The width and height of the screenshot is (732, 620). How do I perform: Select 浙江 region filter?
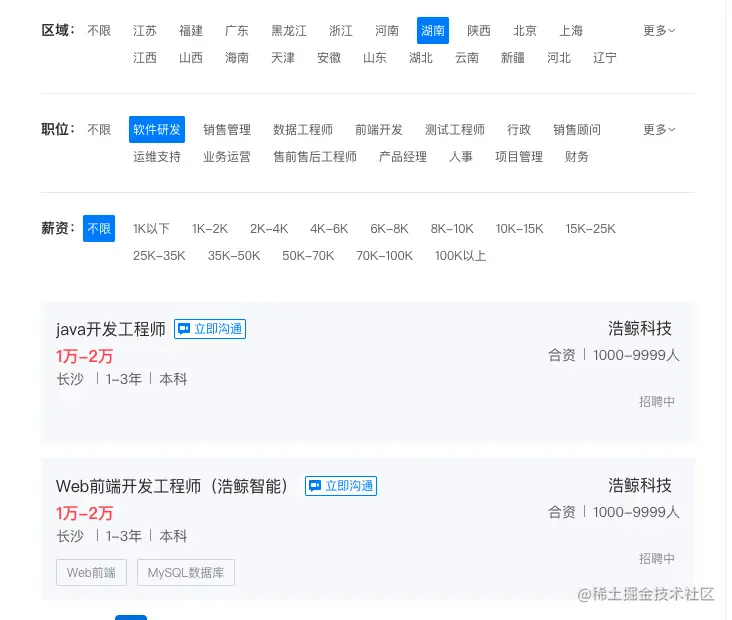pyautogui.click(x=341, y=31)
